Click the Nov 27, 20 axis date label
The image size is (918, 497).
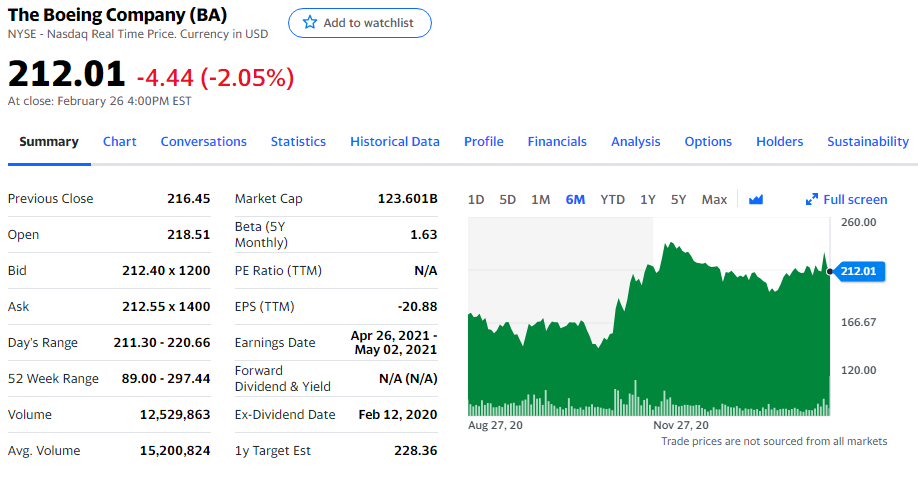681,425
